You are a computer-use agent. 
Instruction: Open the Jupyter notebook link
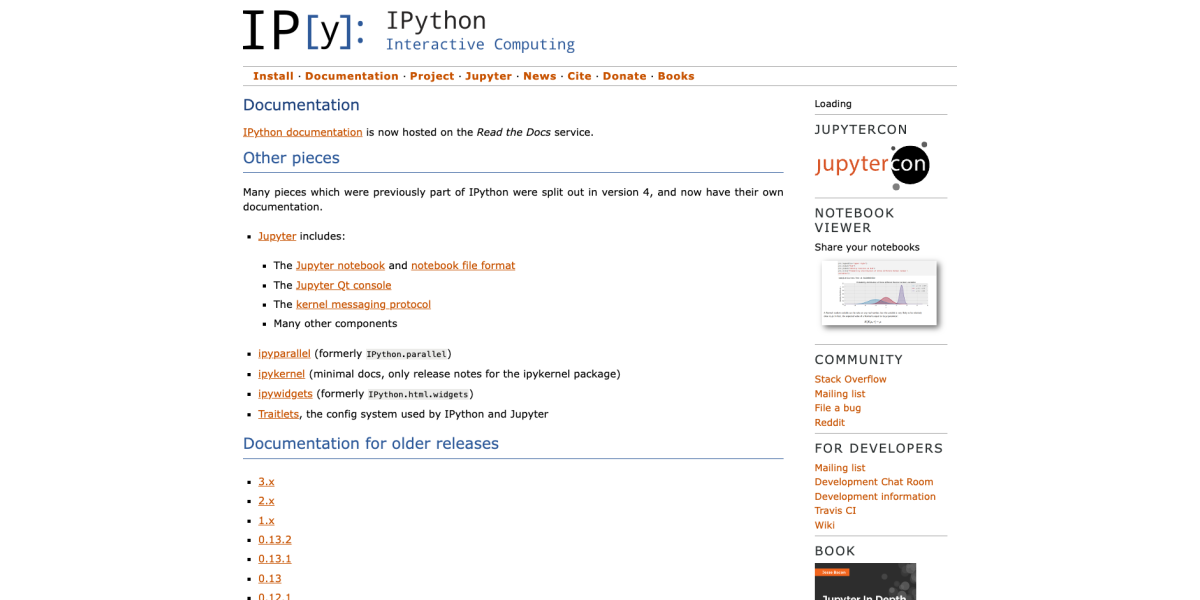(340, 265)
